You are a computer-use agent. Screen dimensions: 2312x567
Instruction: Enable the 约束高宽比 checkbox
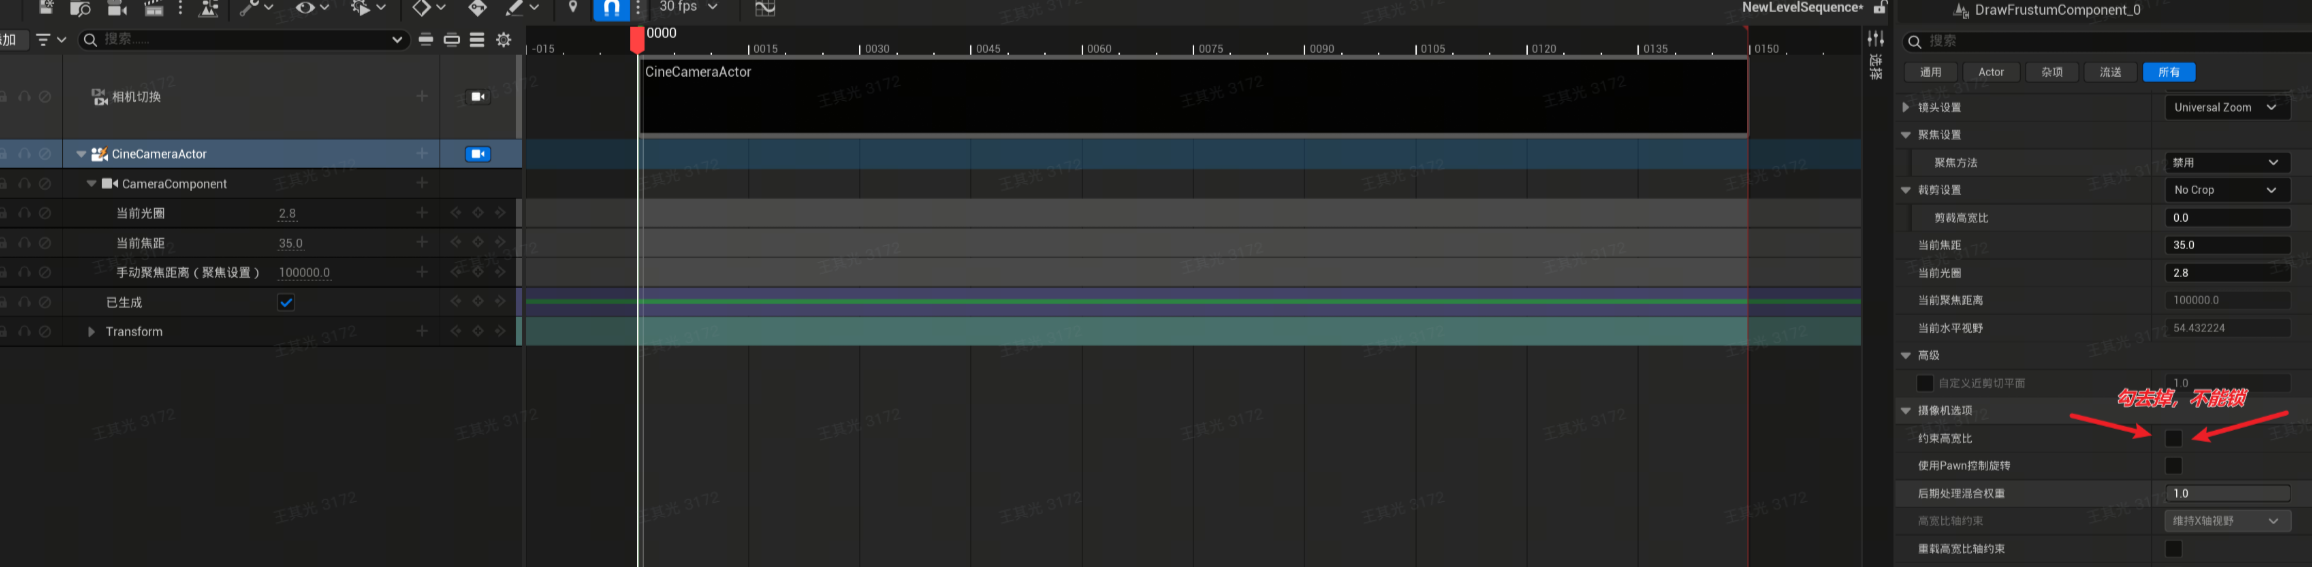pos(2173,439)
